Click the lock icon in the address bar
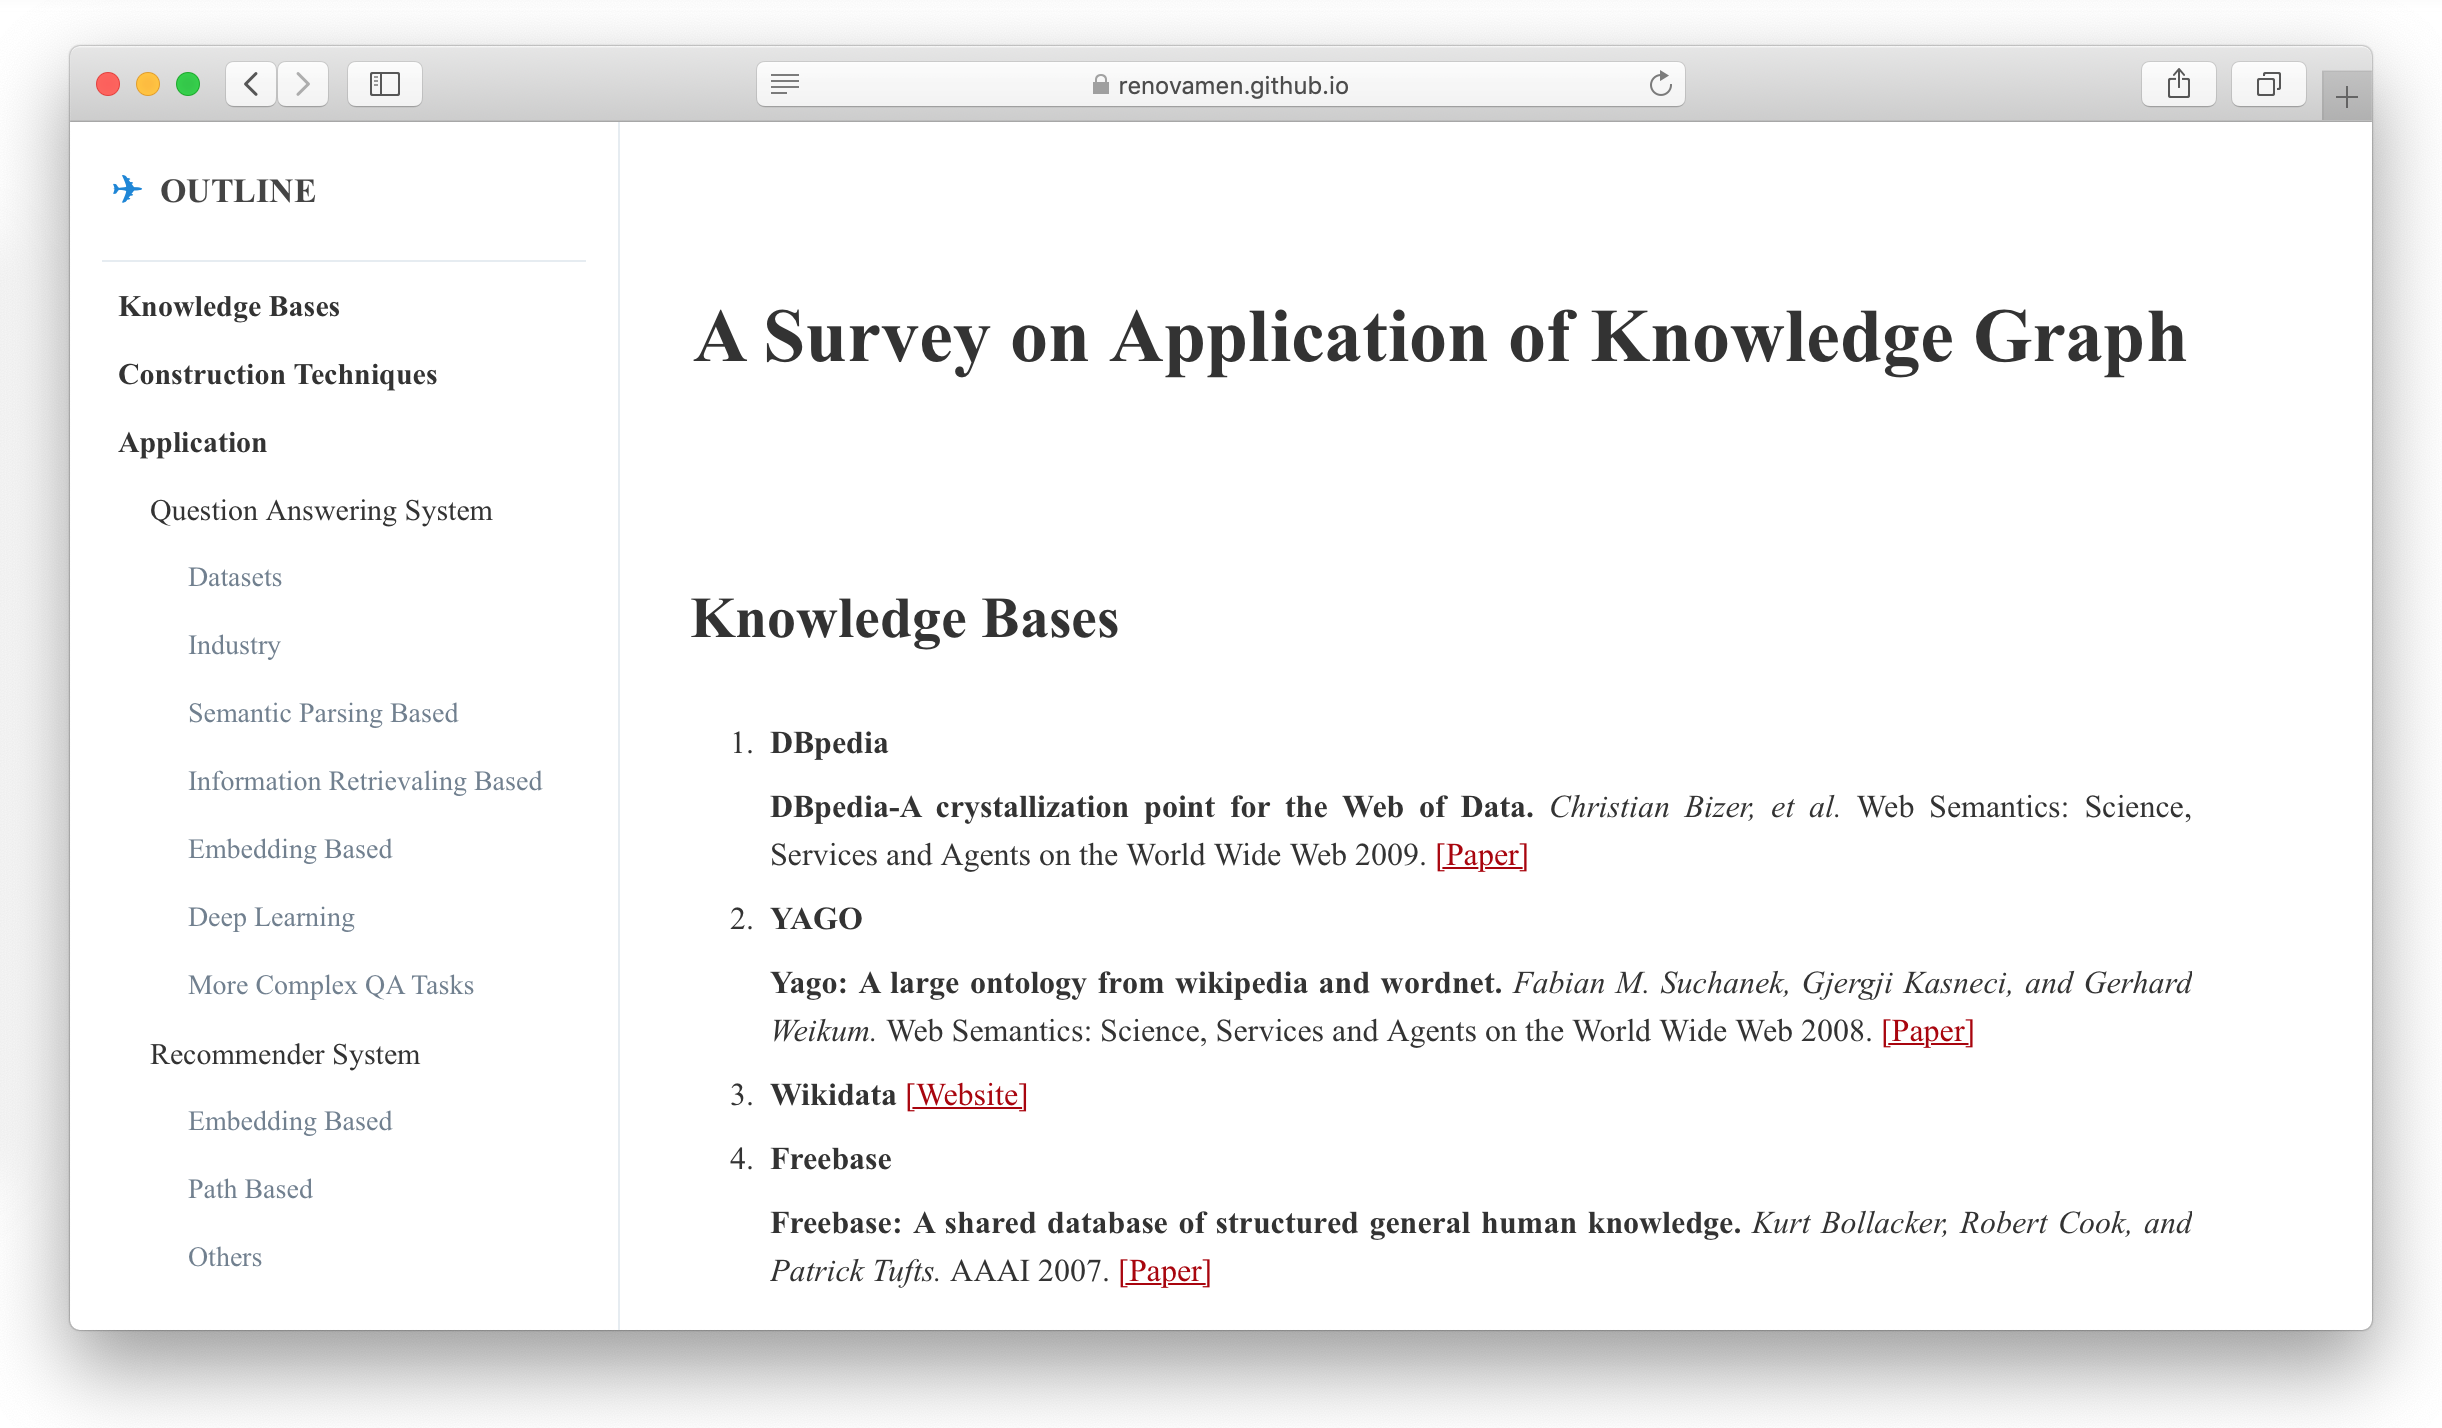This screenshot has height=1428, width=2442. coord(1100,85)
